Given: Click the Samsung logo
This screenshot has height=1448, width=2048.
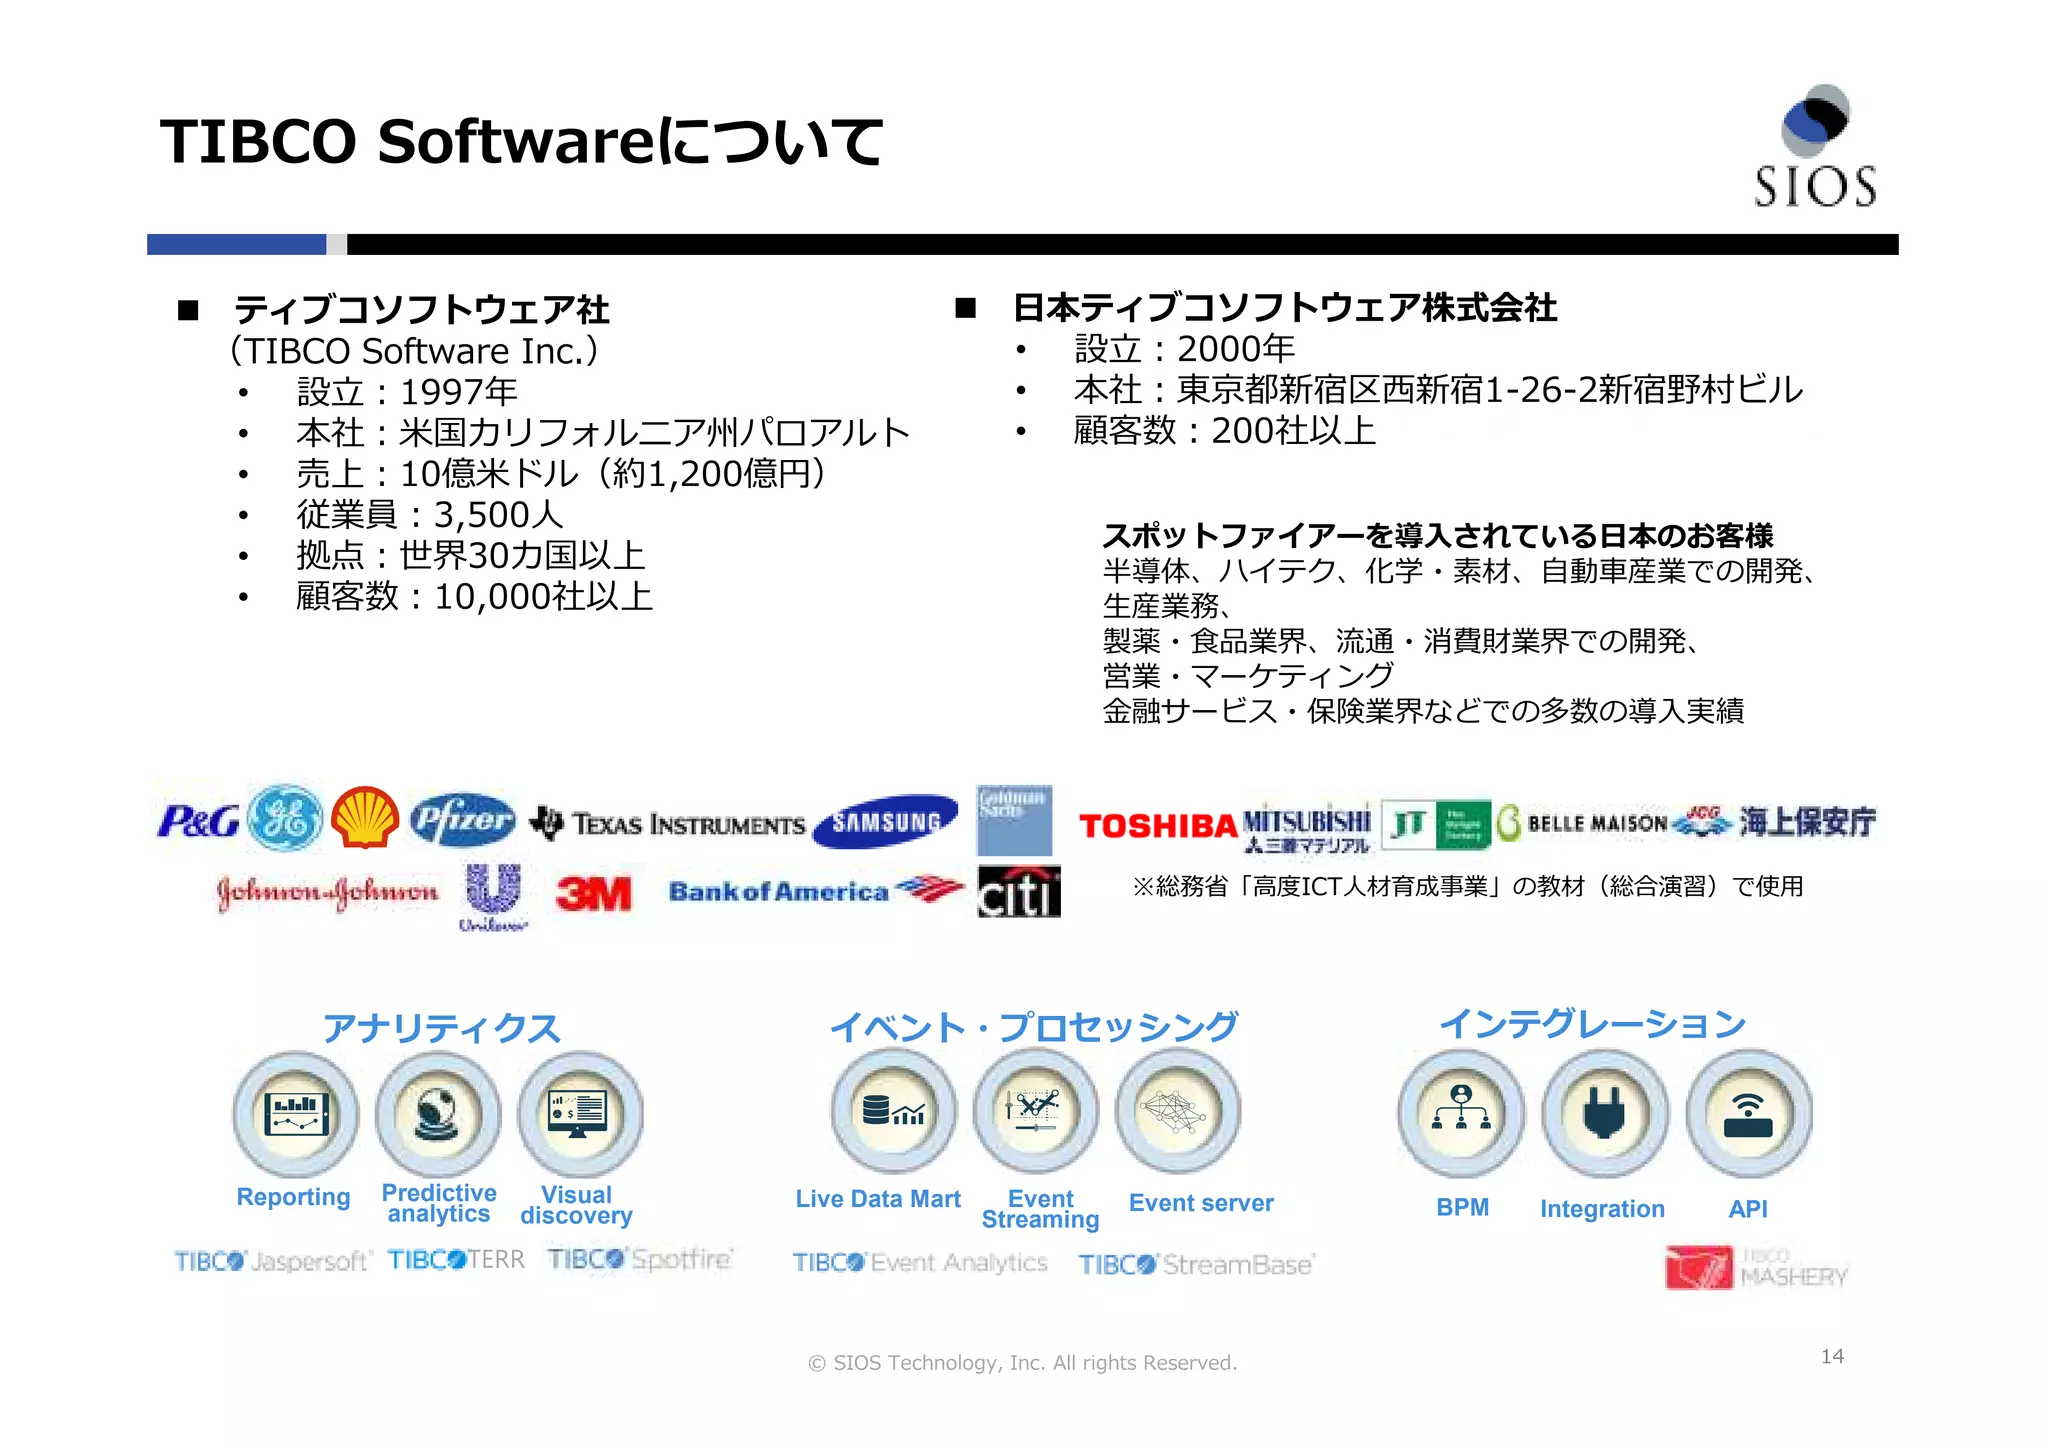Looking at the screenshot, I should pos(885,821).
